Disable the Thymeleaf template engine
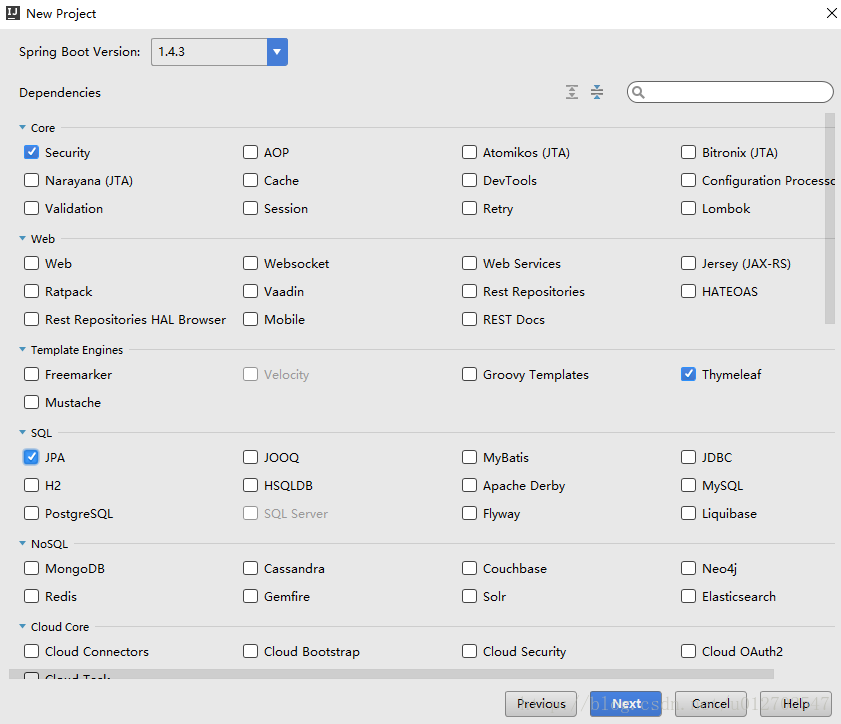 point(689,374)
